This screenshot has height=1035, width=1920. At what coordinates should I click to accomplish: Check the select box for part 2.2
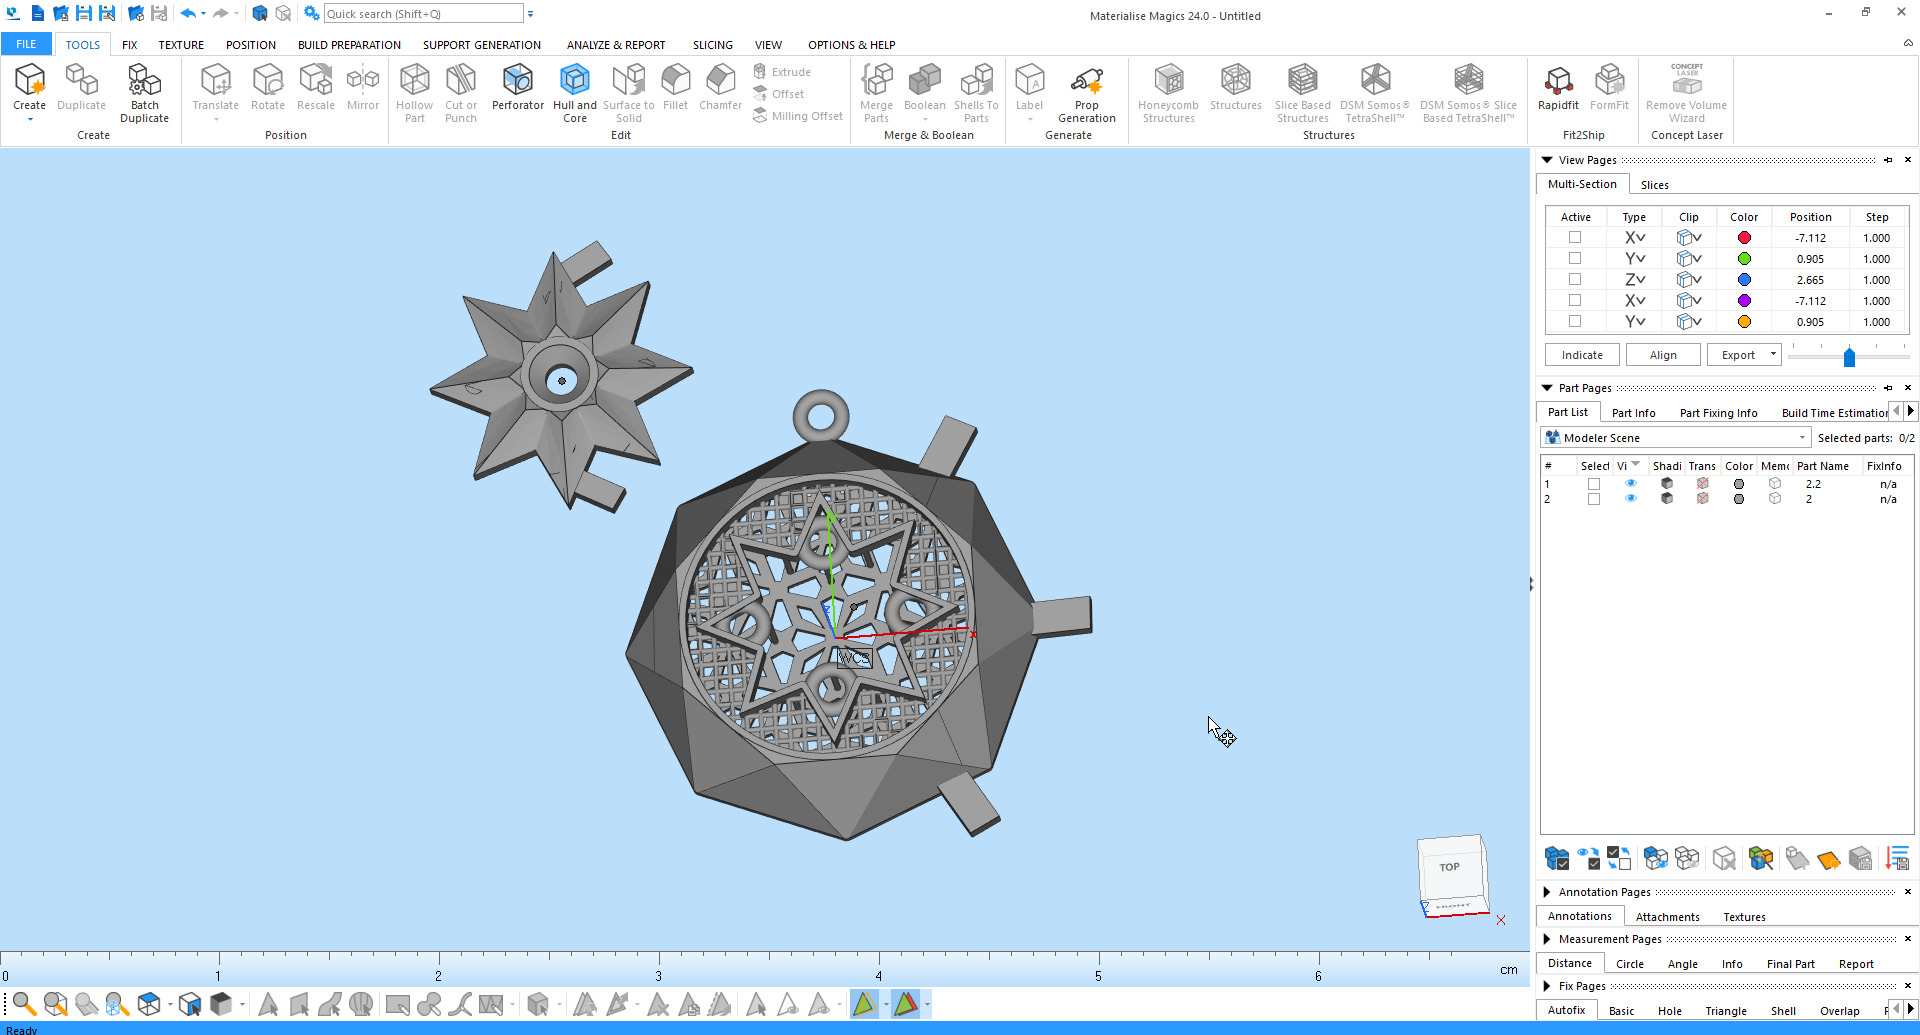point(1594,484)
